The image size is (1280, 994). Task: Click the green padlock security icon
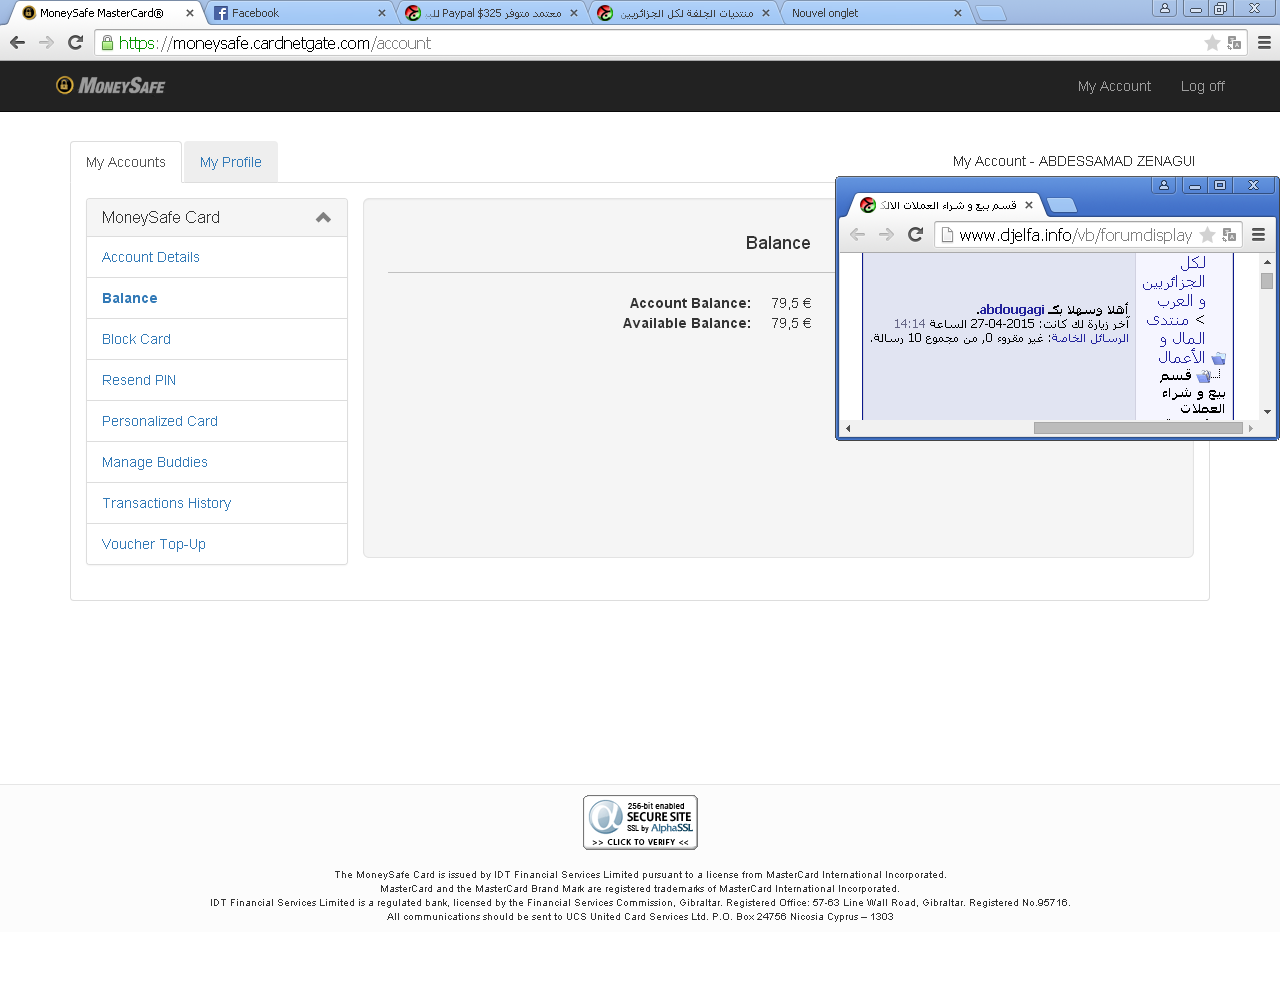[108, 43]
